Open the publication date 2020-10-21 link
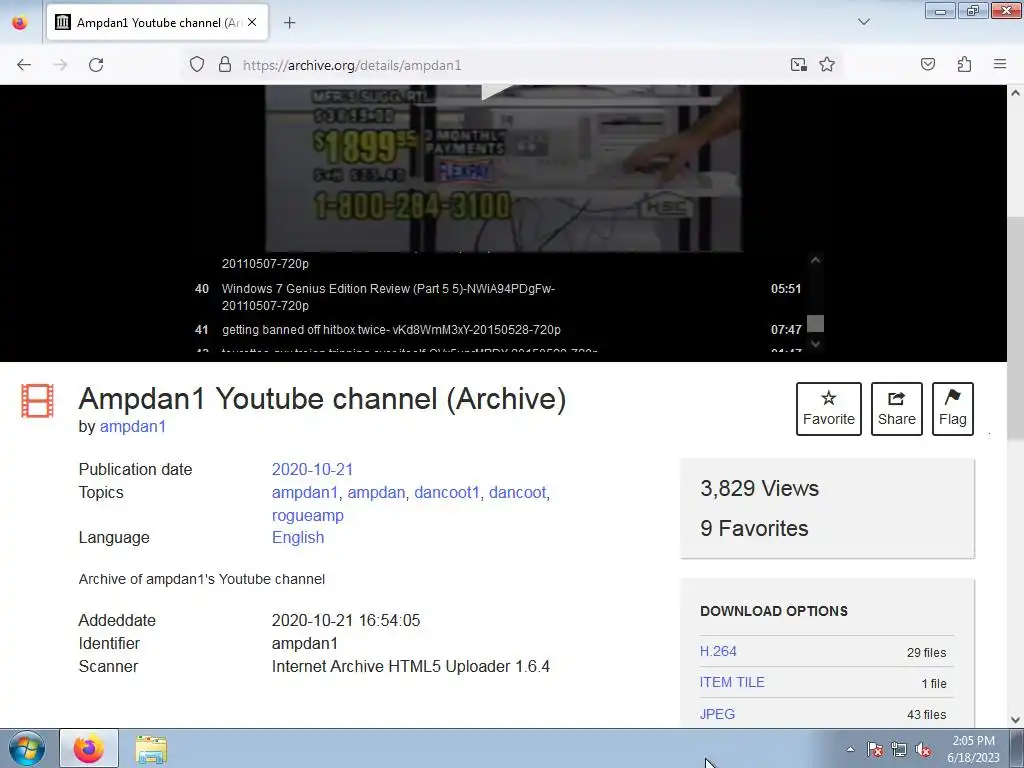This screenshot has height=768, width=1024. point(312,470)
